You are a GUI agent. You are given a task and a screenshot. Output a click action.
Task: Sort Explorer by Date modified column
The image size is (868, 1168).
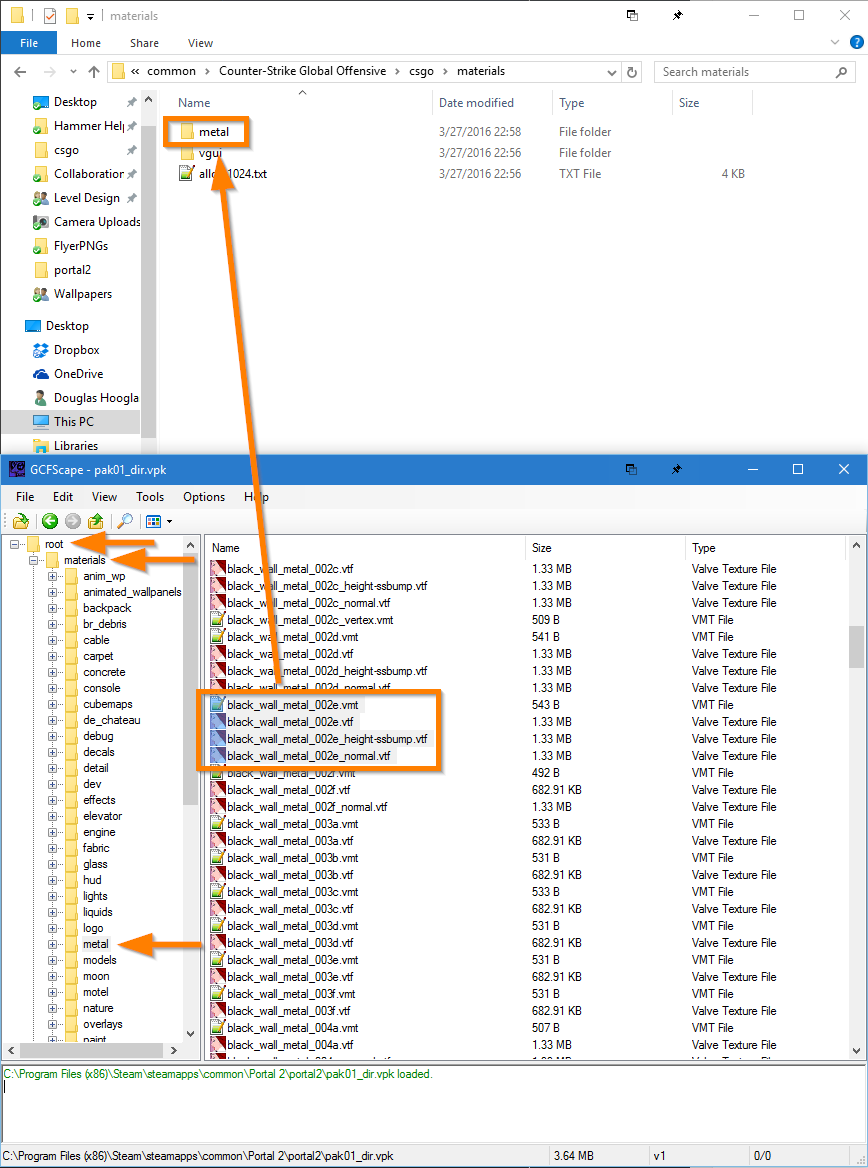tap(476, 103)
